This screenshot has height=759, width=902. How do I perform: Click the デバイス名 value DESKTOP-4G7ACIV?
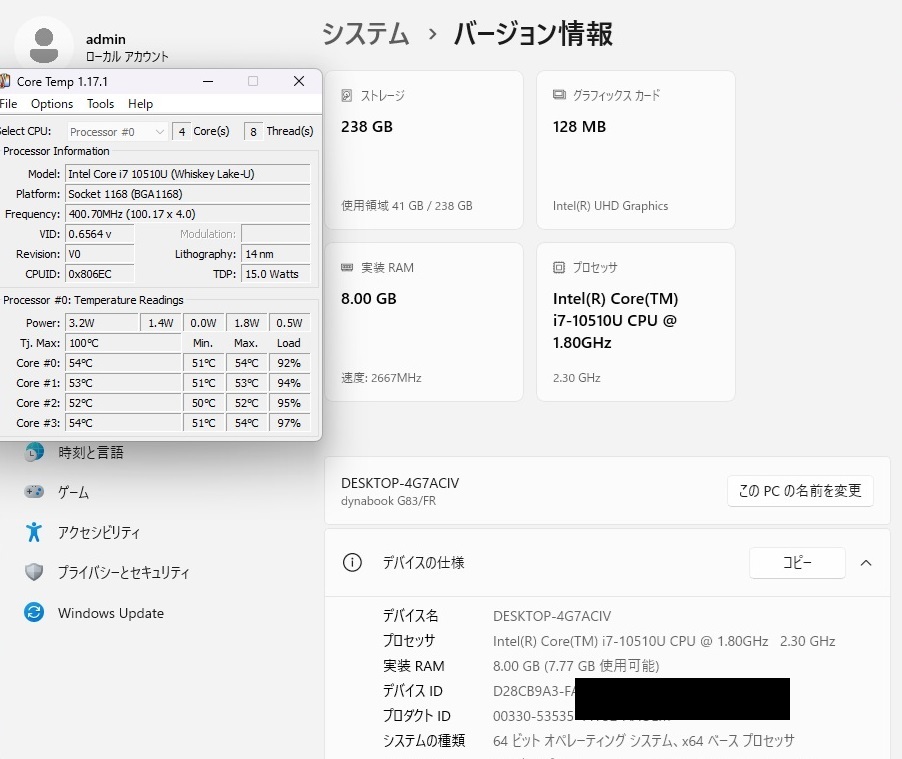click(x=552, y=616)
